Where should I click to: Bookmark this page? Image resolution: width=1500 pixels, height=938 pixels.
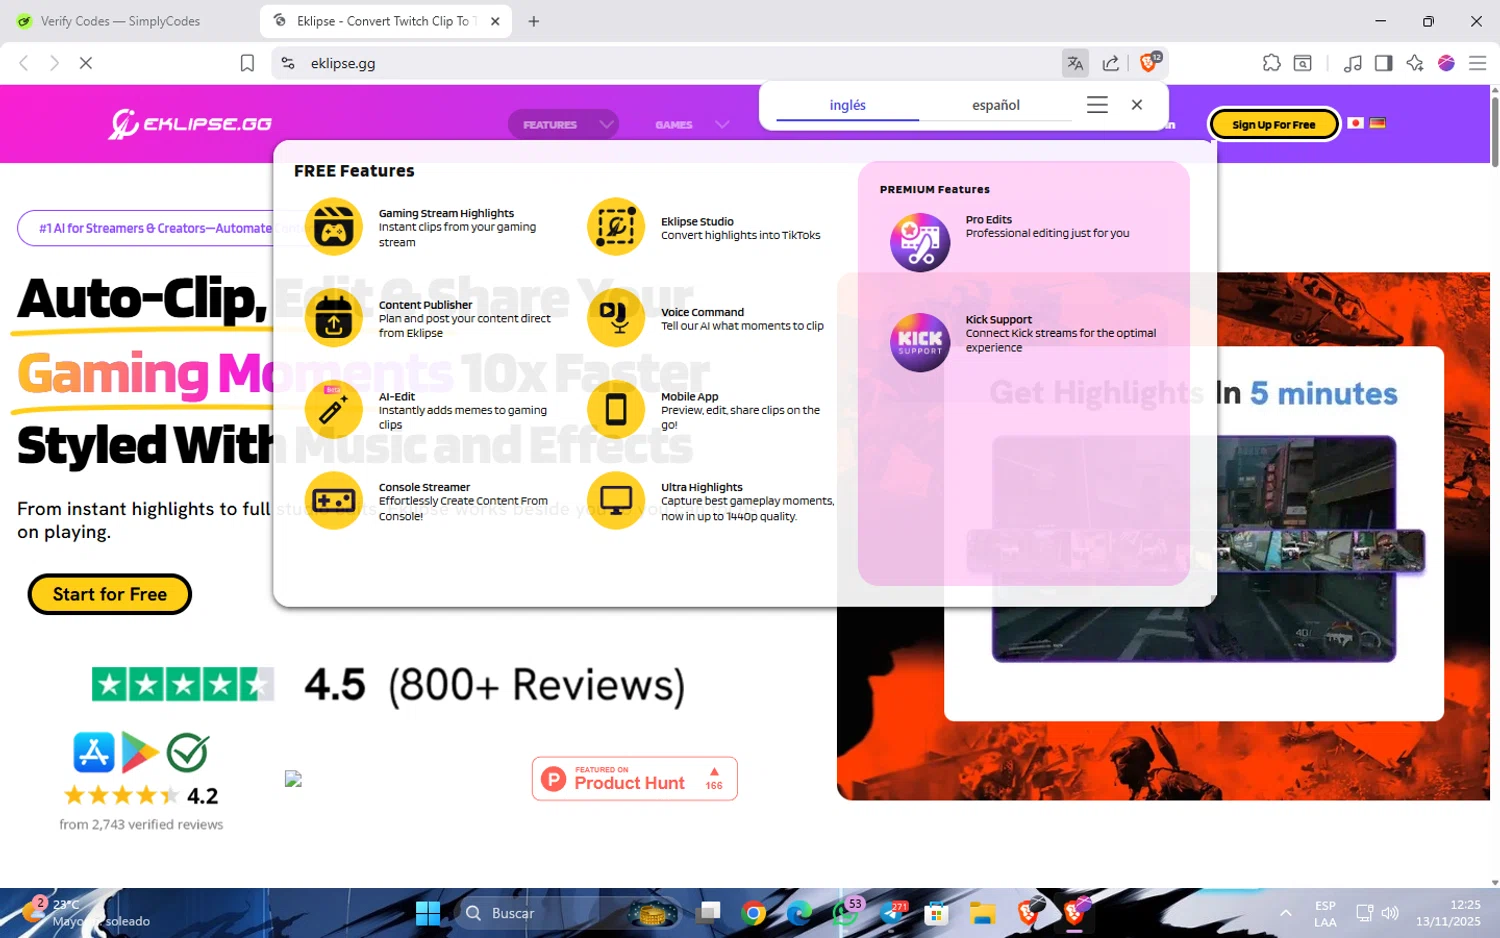click(x=247, y=63)
